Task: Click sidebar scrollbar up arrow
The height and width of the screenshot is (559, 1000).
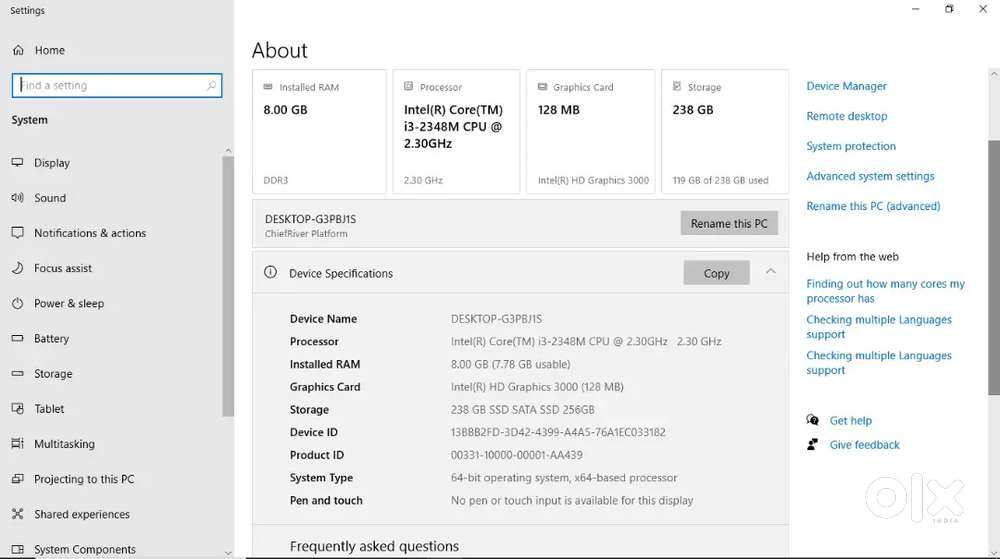Action: click(228, 150)
